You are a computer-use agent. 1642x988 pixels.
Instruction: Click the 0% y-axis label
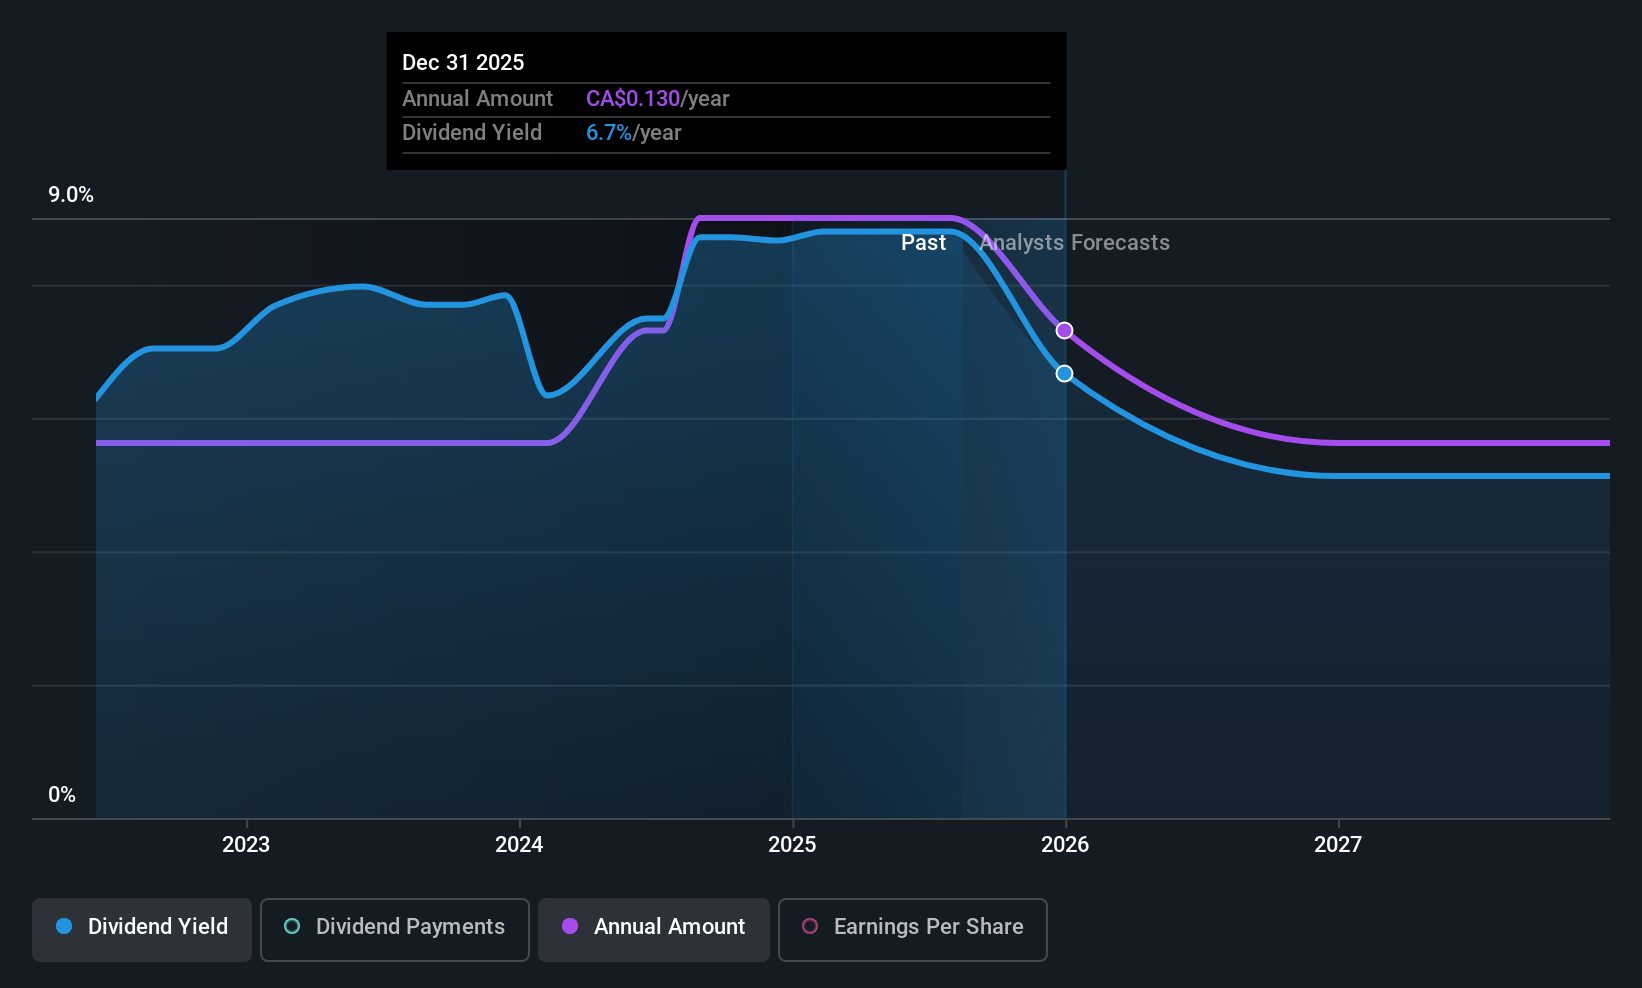(x=62, y=795)
